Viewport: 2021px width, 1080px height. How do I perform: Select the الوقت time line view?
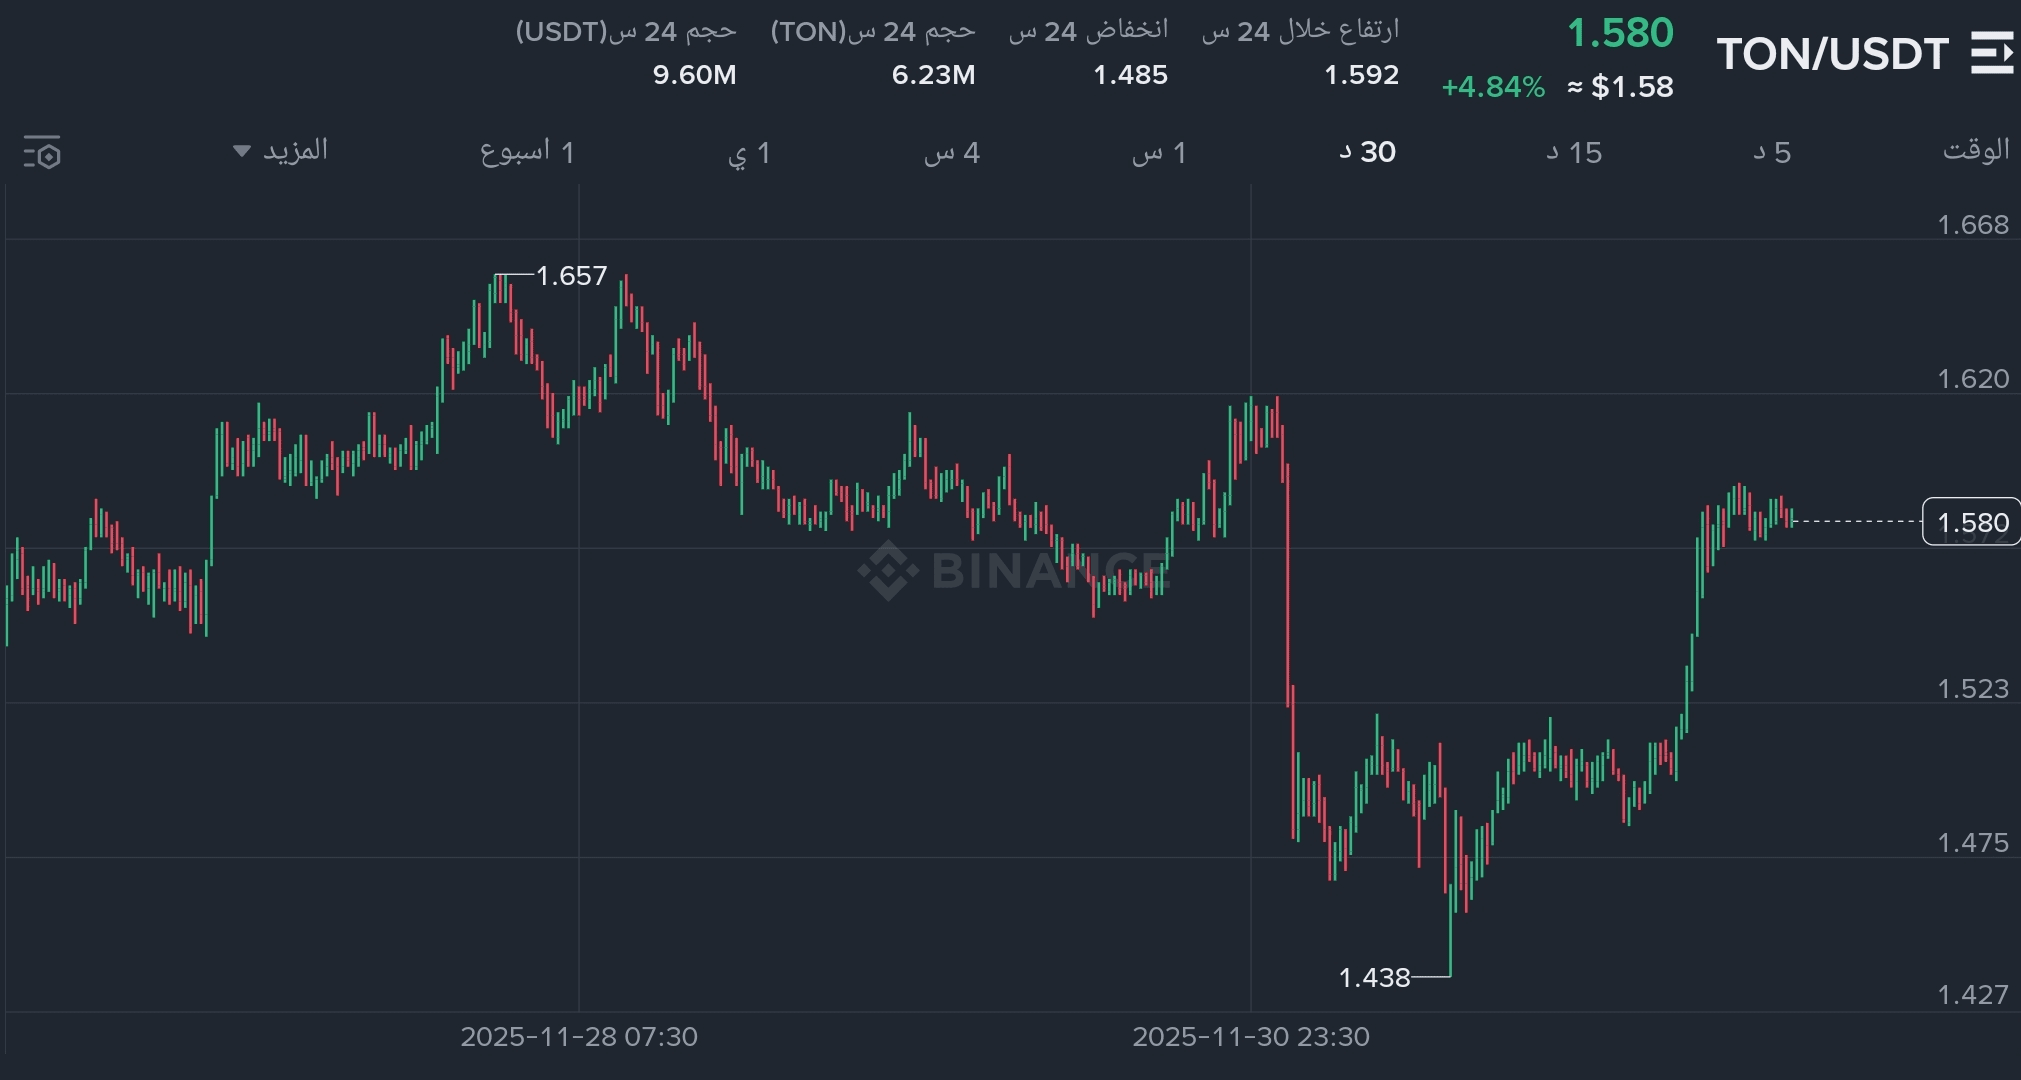click(x=1975, y=150)
